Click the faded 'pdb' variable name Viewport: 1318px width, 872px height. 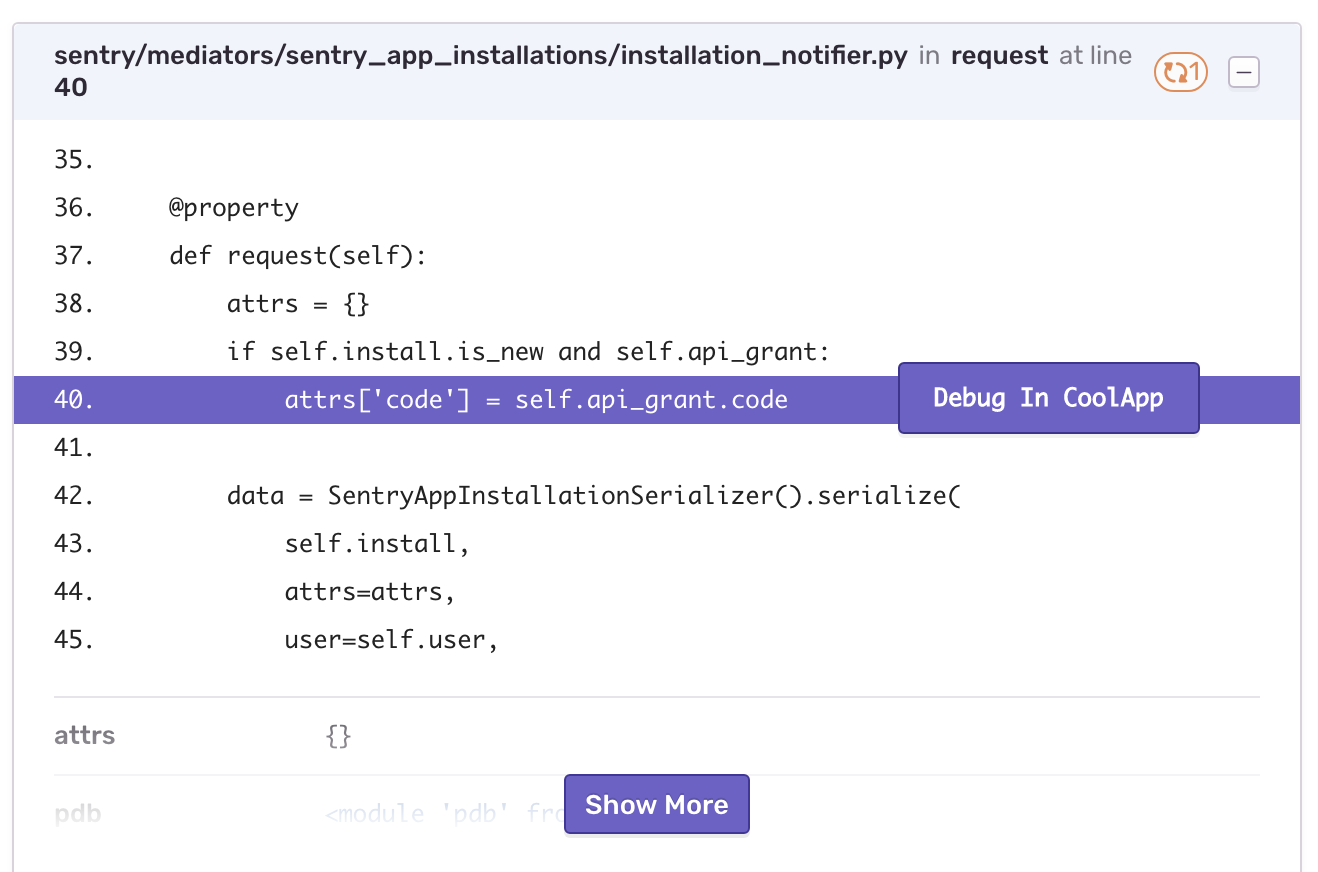(78, 813)
